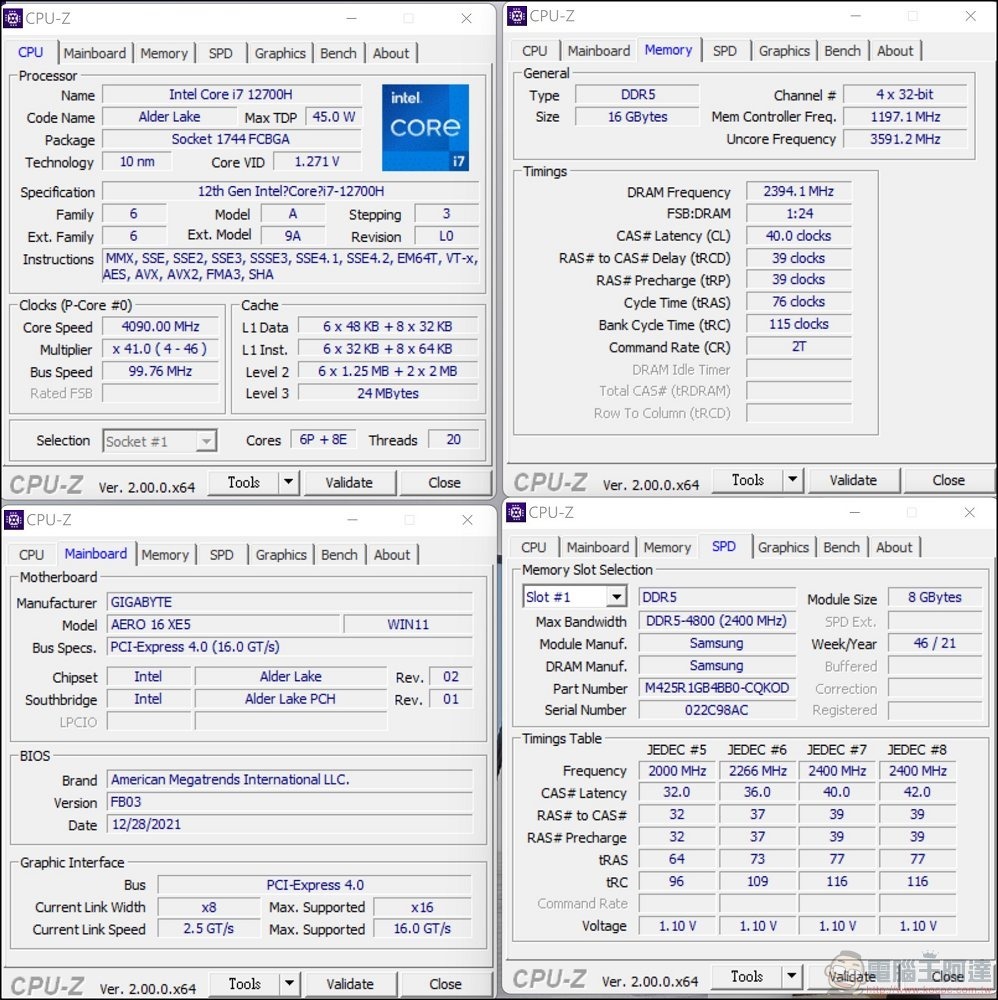This screenshot has height=1000, width=998.
Task: Go to Graphics tab in Mainboard window
Action: (x=281, y=555)
